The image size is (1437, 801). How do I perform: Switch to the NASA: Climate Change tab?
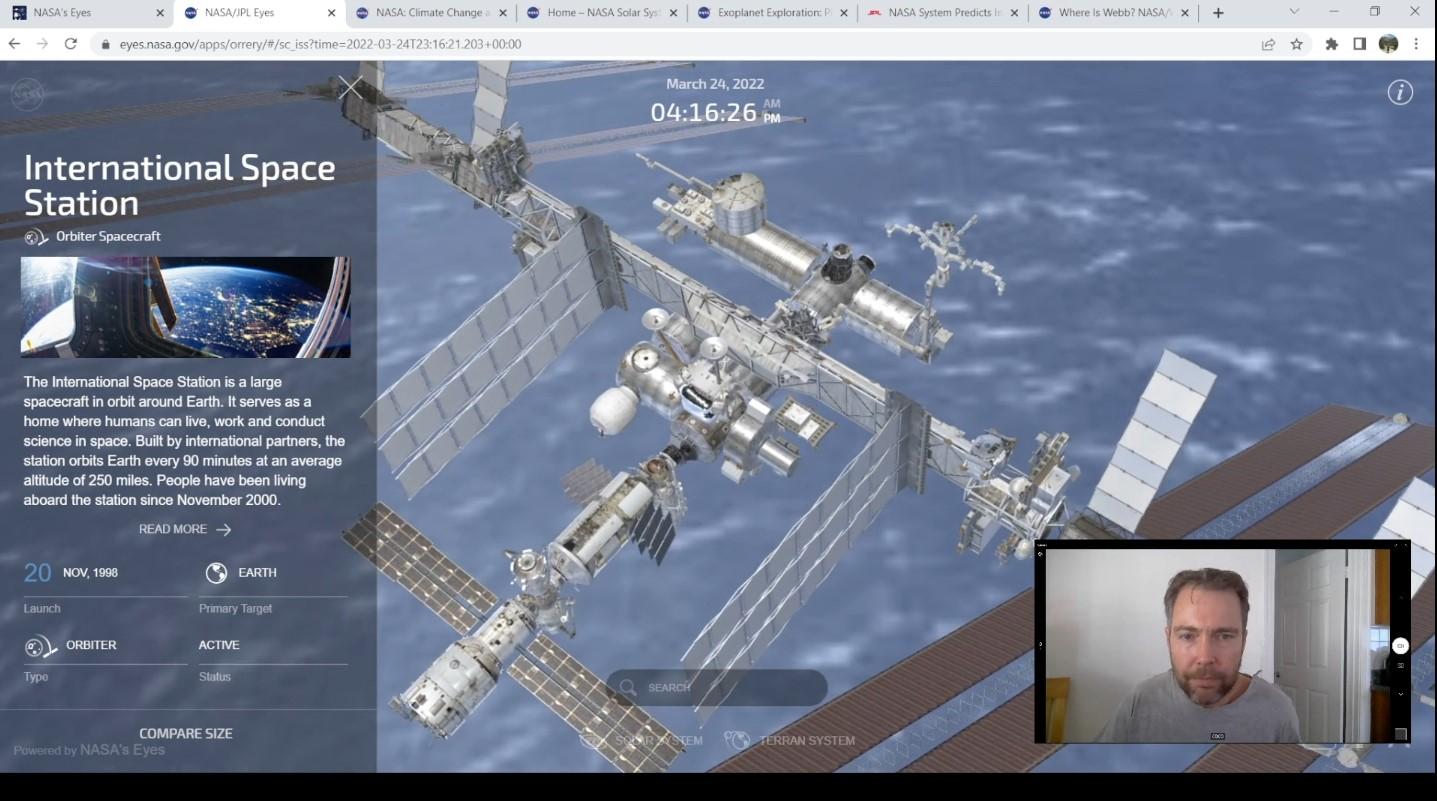pyautogui.click(x=430, y=13)
